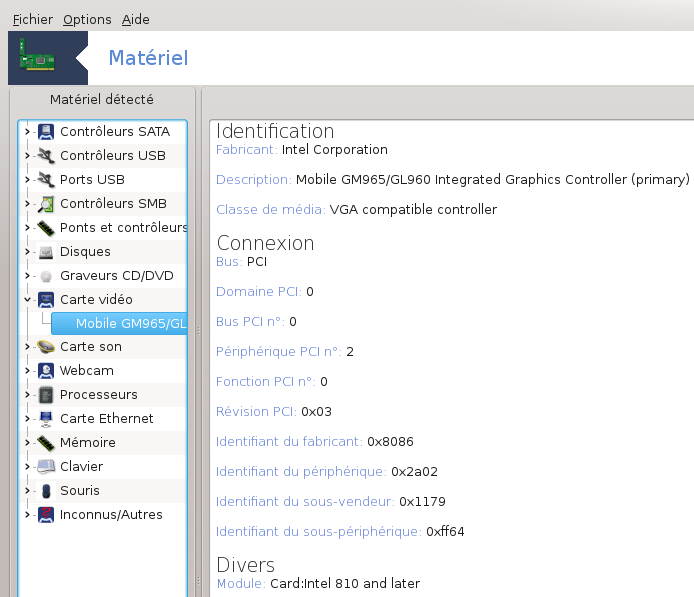694x597 pixels.
Task: Expand the Mémoire tree node
Action: tap(27, 443)
